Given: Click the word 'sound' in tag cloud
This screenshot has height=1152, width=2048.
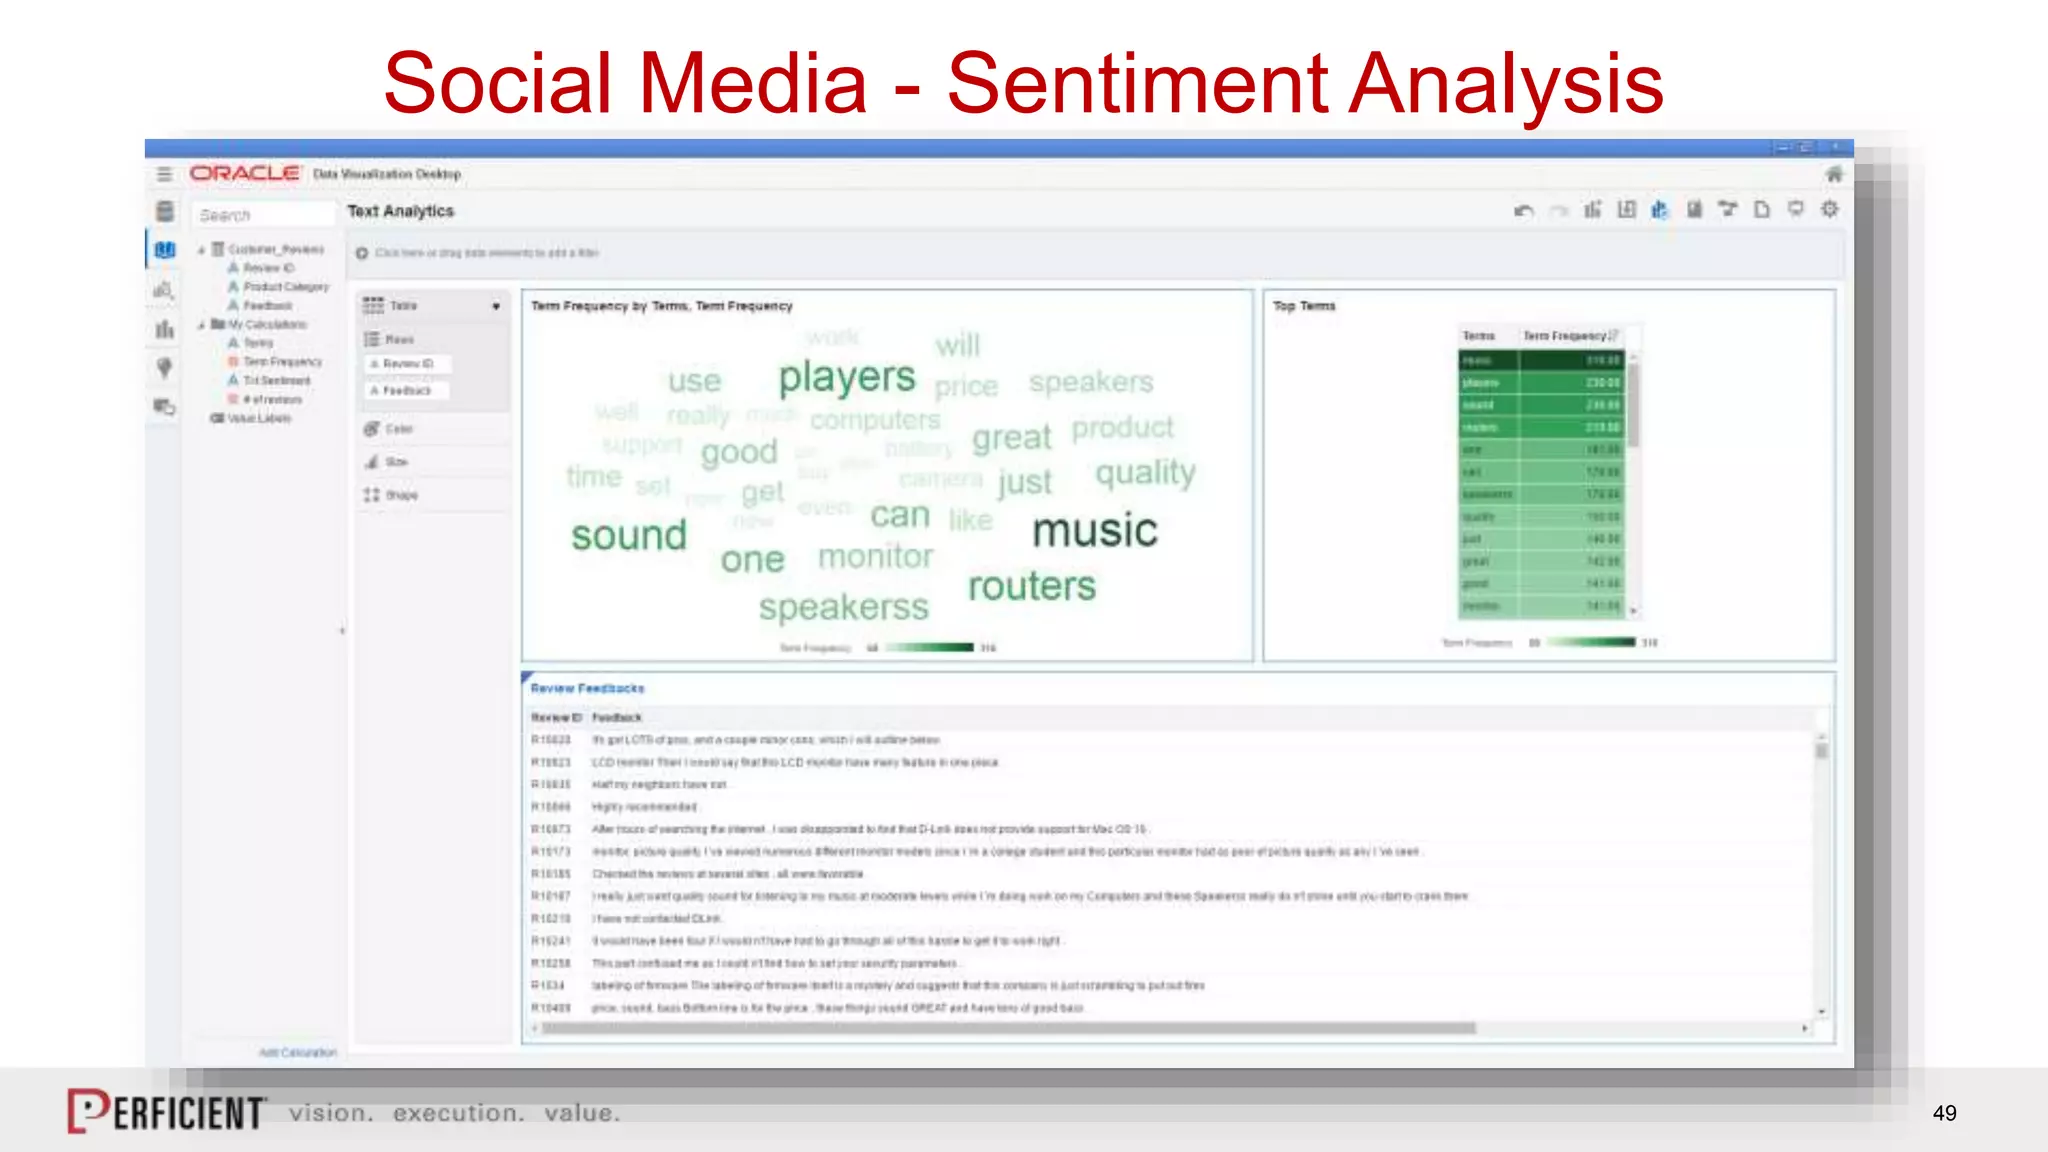Looking at the screenshot, I should pyautogui.click(x=629, y=535).
